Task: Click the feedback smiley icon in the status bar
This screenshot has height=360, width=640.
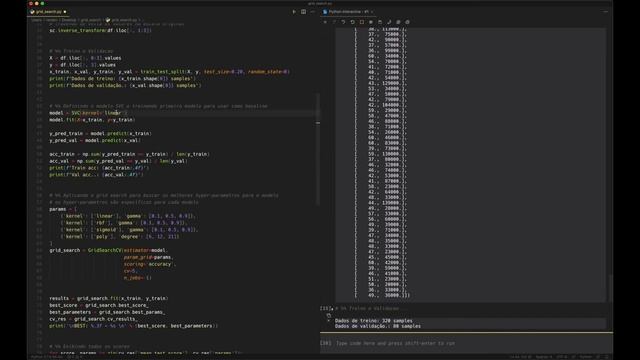Action: tap(598, 357)
